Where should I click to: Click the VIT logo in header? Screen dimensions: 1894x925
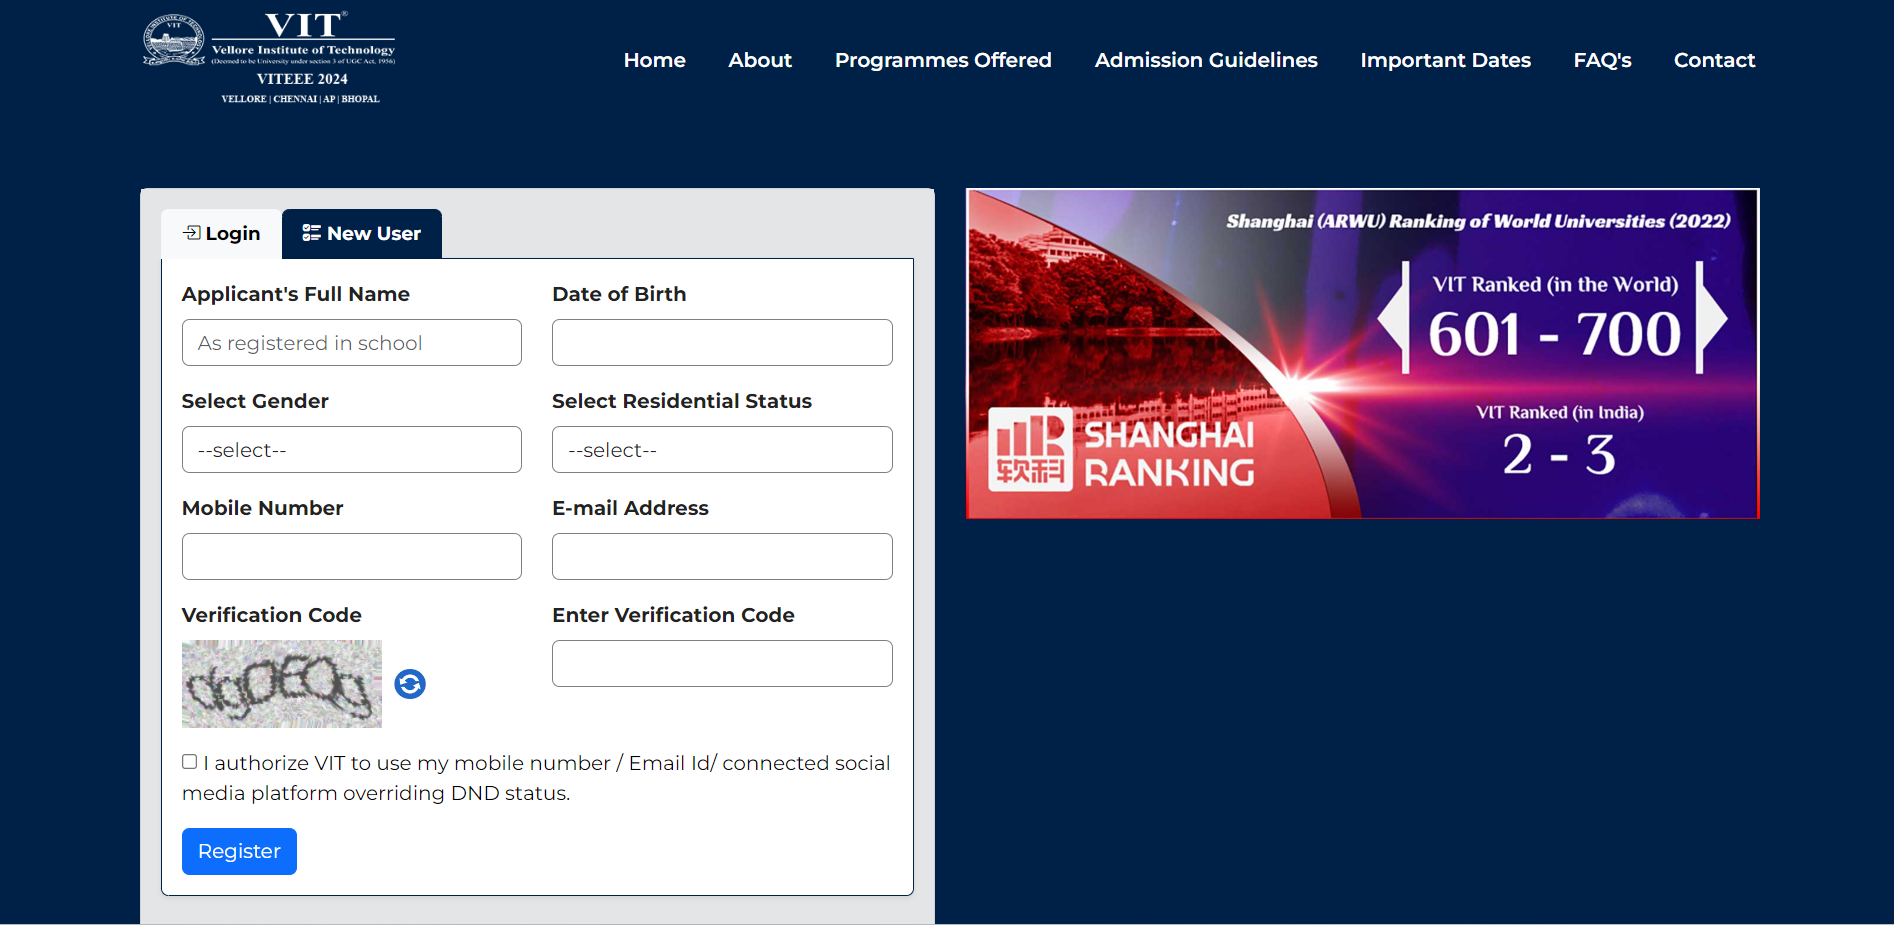pos(270,58)
